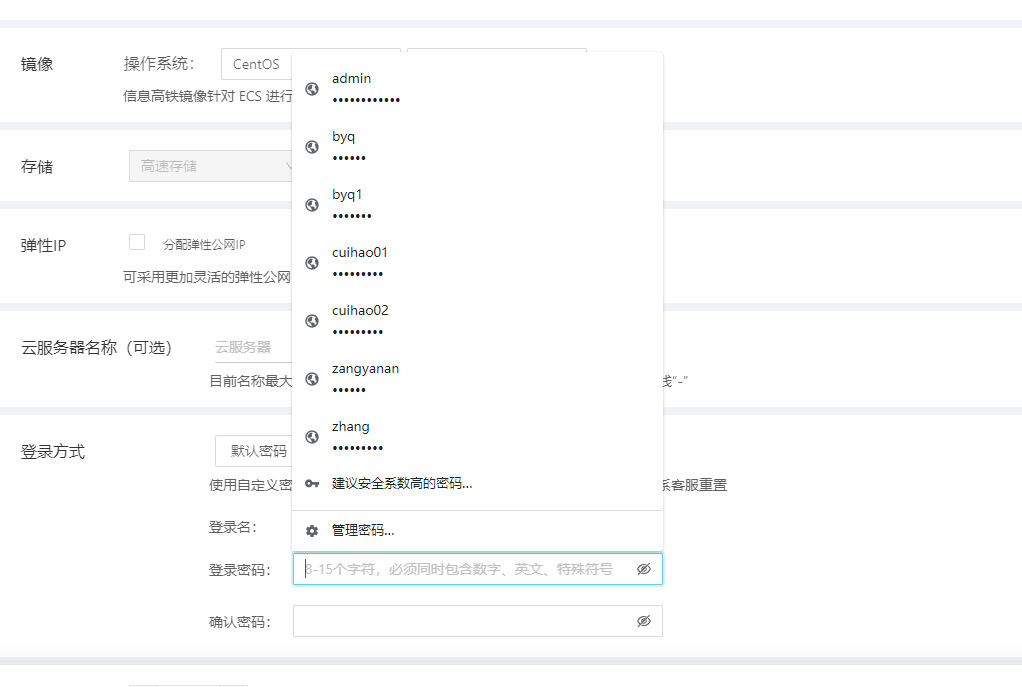Viewport: 1022px width, 687px height.
Task: Click the globe icon next to the byq entry
Action: (x=311, y=147)
